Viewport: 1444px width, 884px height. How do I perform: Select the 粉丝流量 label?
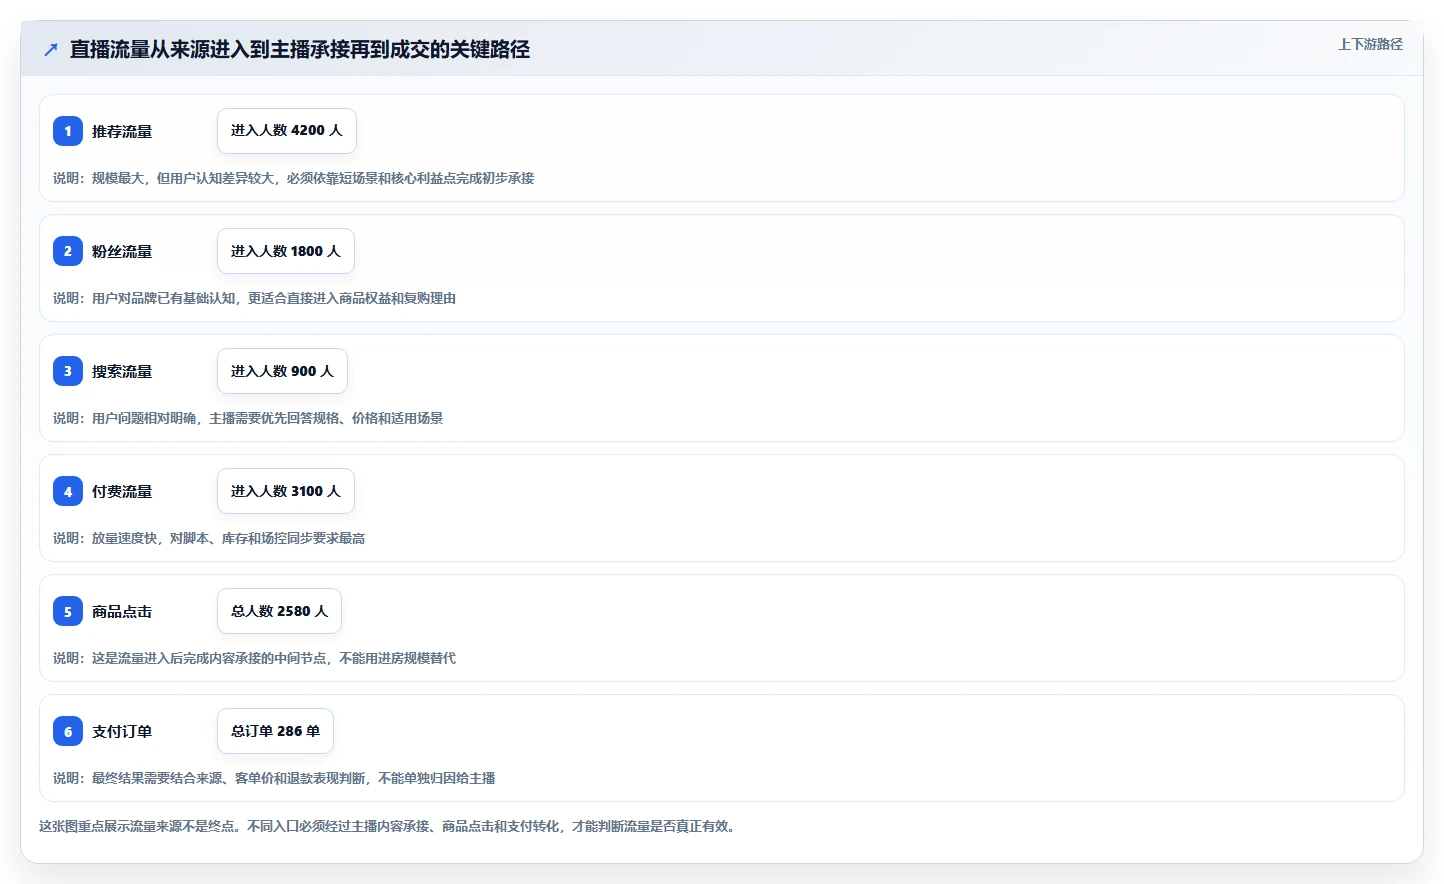(x=122, y=251)
